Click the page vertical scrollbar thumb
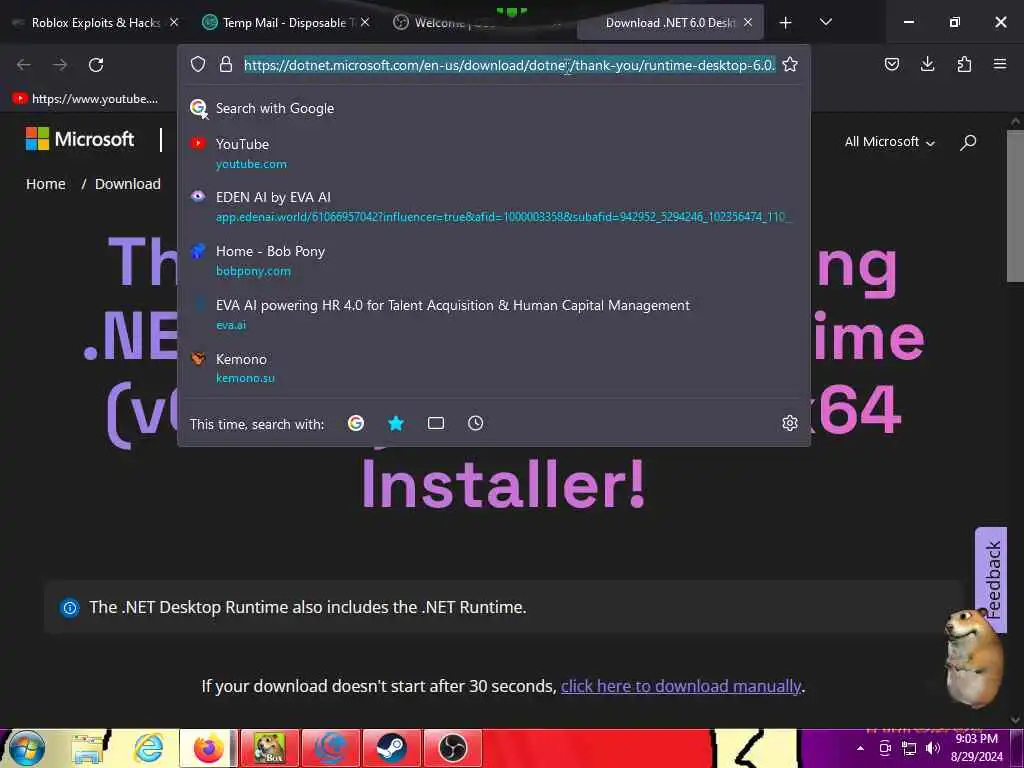This screenshot has width=1024, height=768. (x=1014, y=206)
